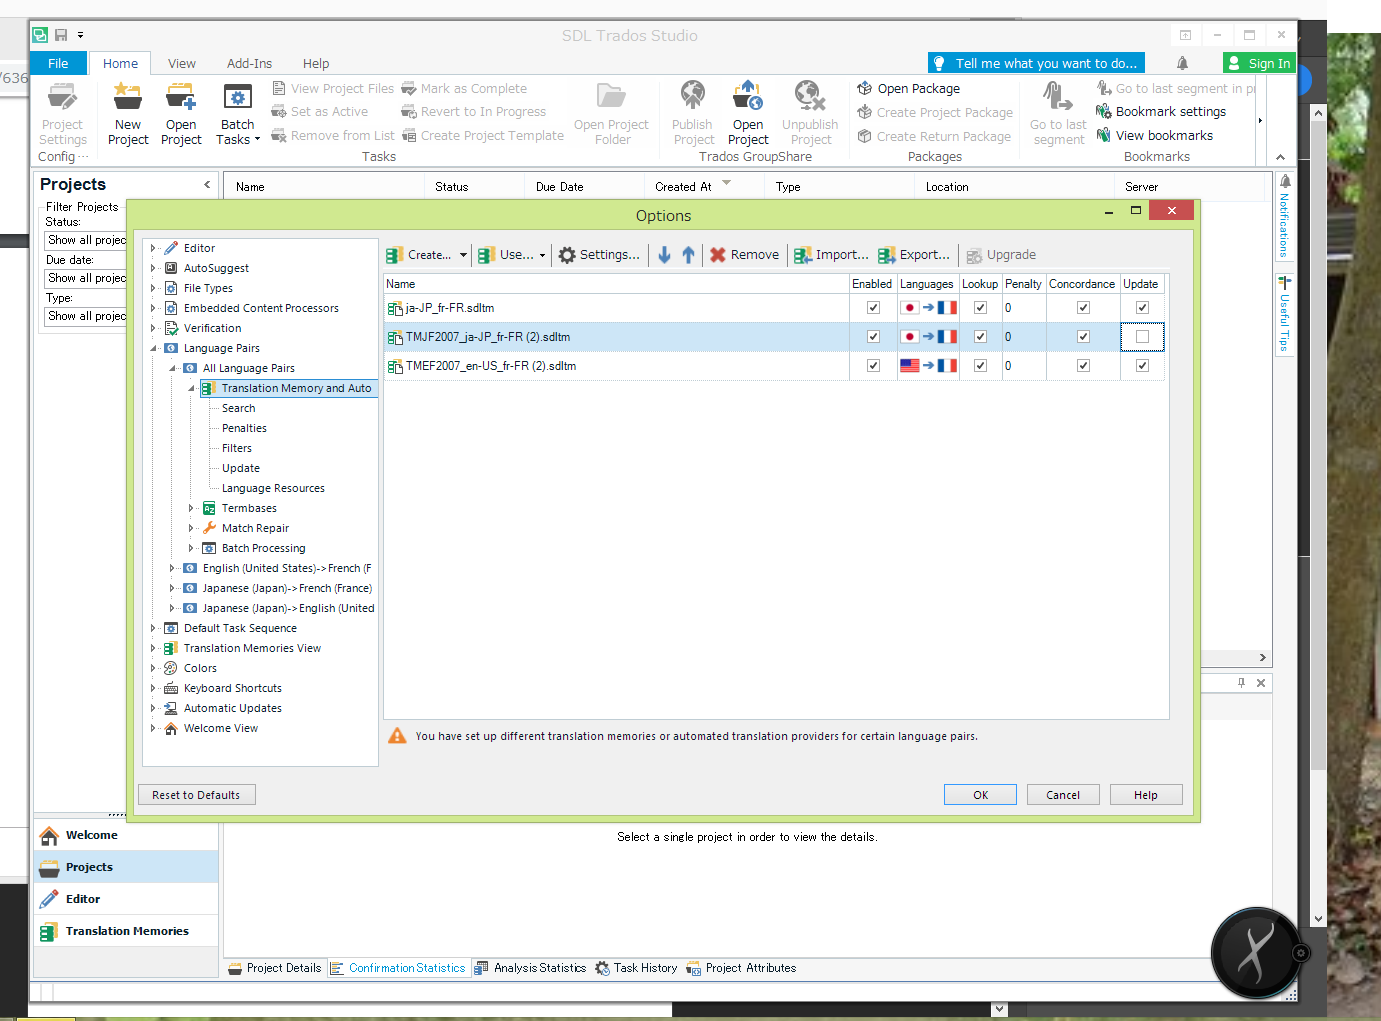Click the Export toolbar button
This screenshot has height=1021, width=1381.
(x=914, y=255)
